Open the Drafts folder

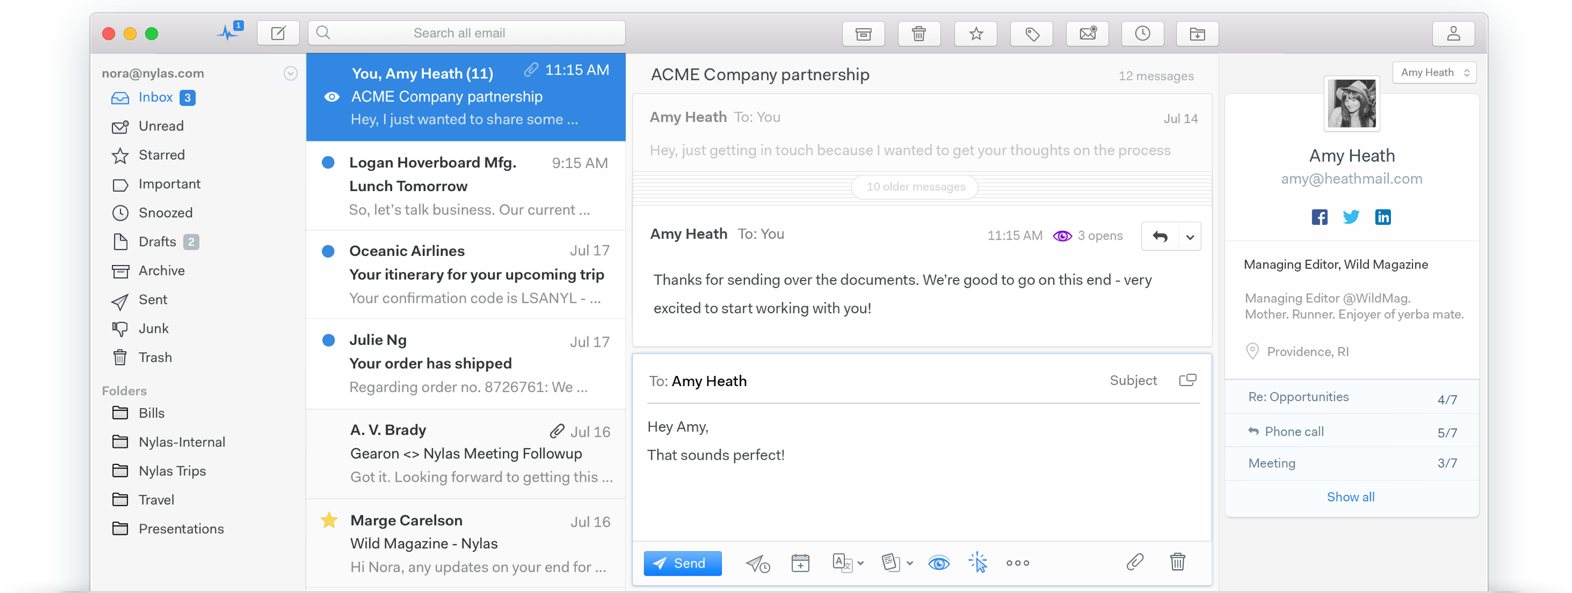click(x=157, y=242)
